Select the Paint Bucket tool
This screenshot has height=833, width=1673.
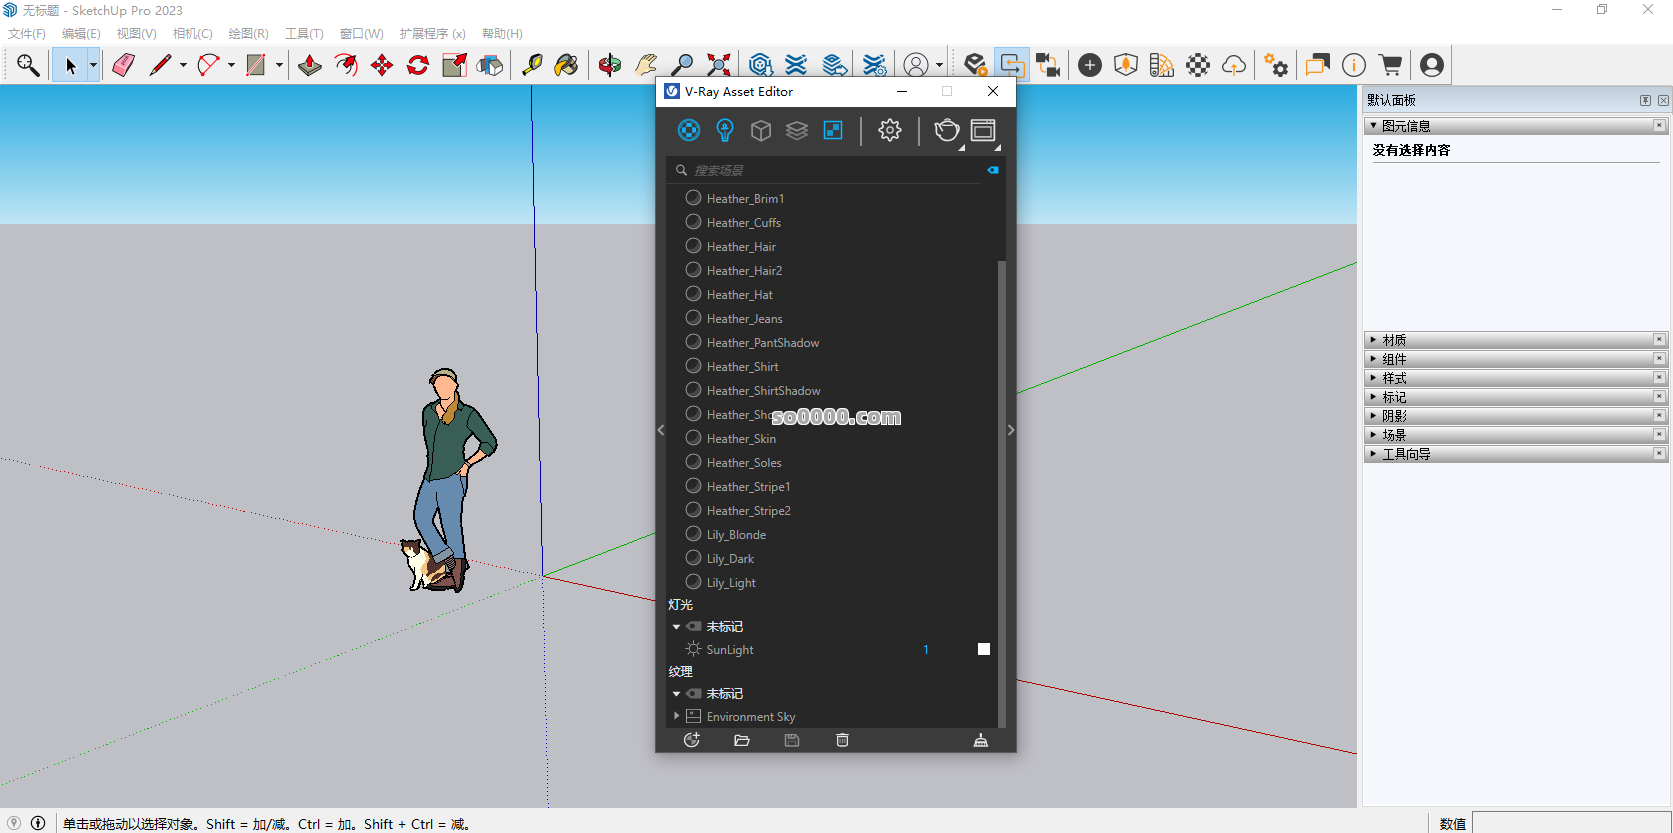[566, 65]
